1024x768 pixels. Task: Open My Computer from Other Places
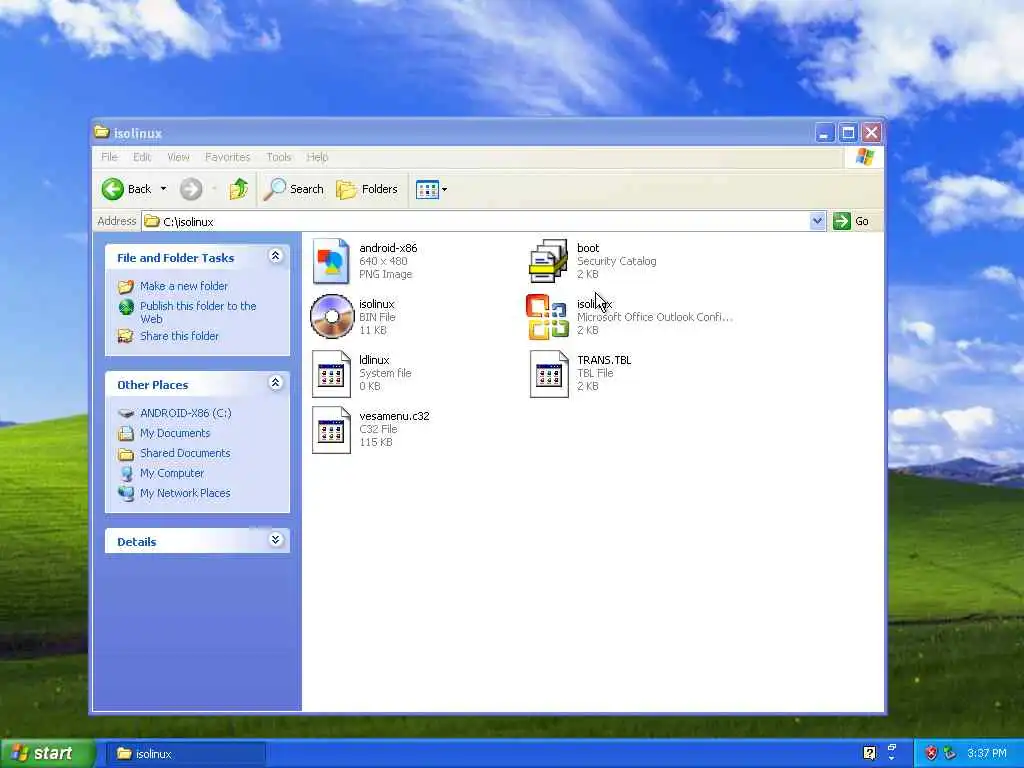172,473
